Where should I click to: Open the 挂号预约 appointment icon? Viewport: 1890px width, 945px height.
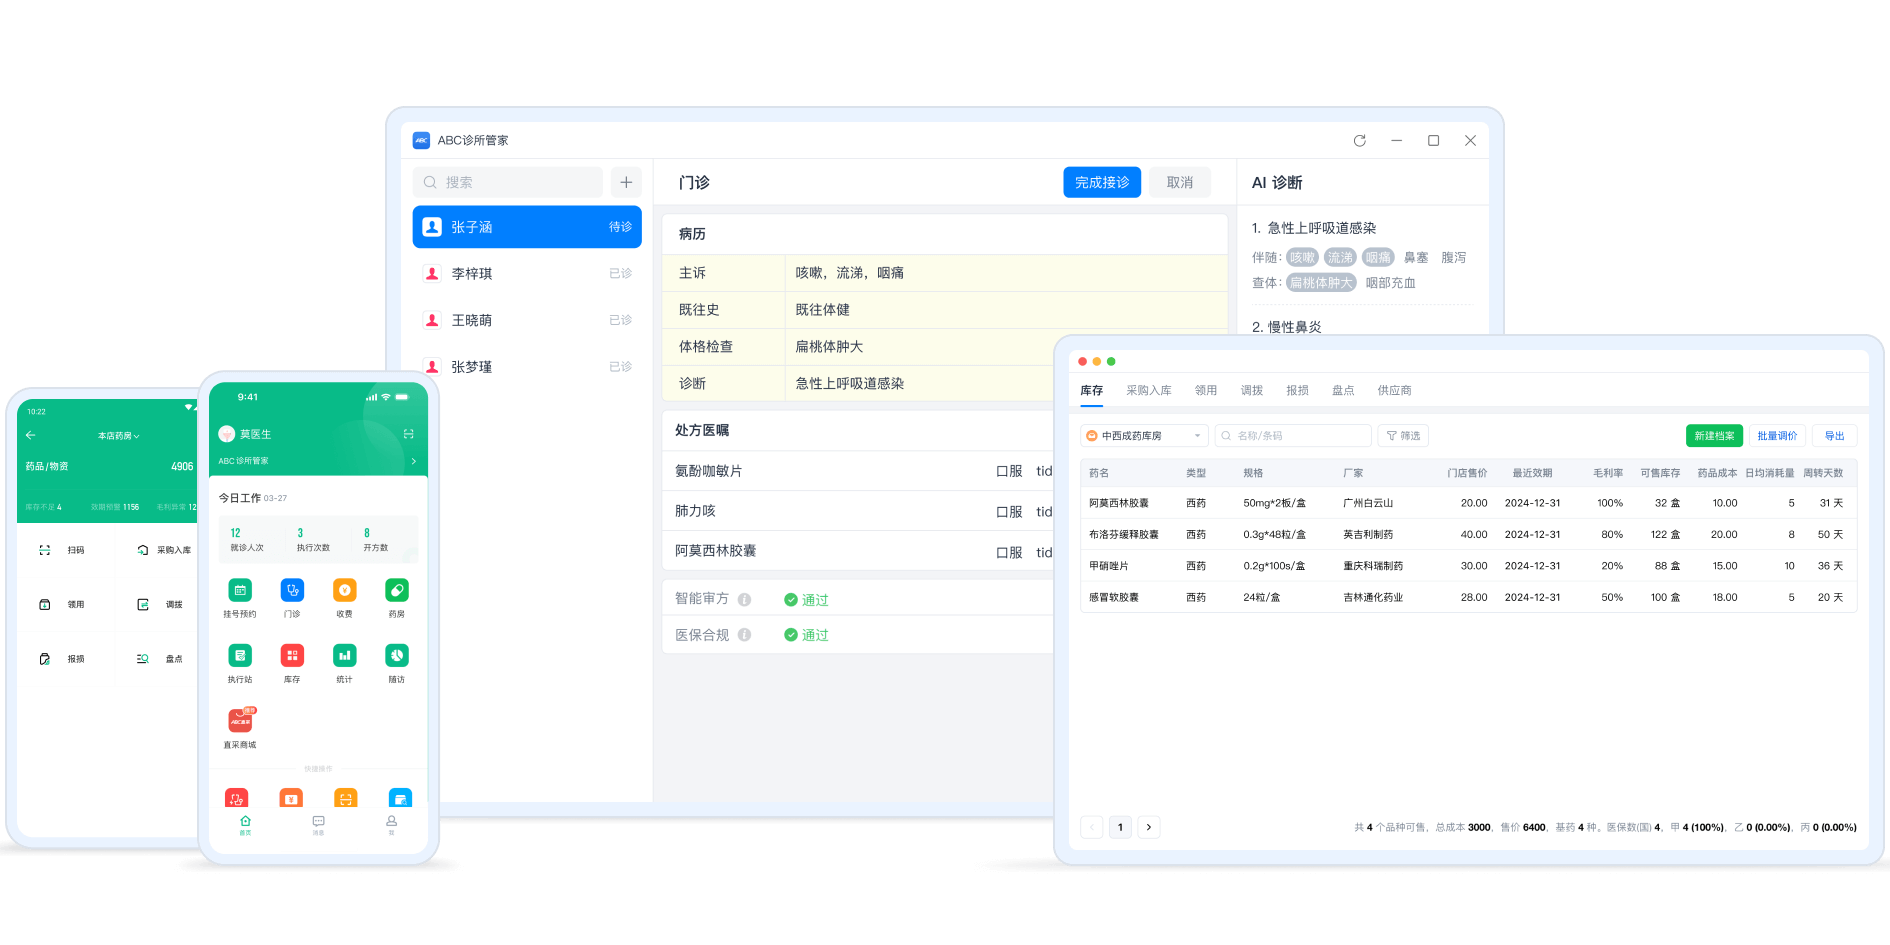pos(240,591)
